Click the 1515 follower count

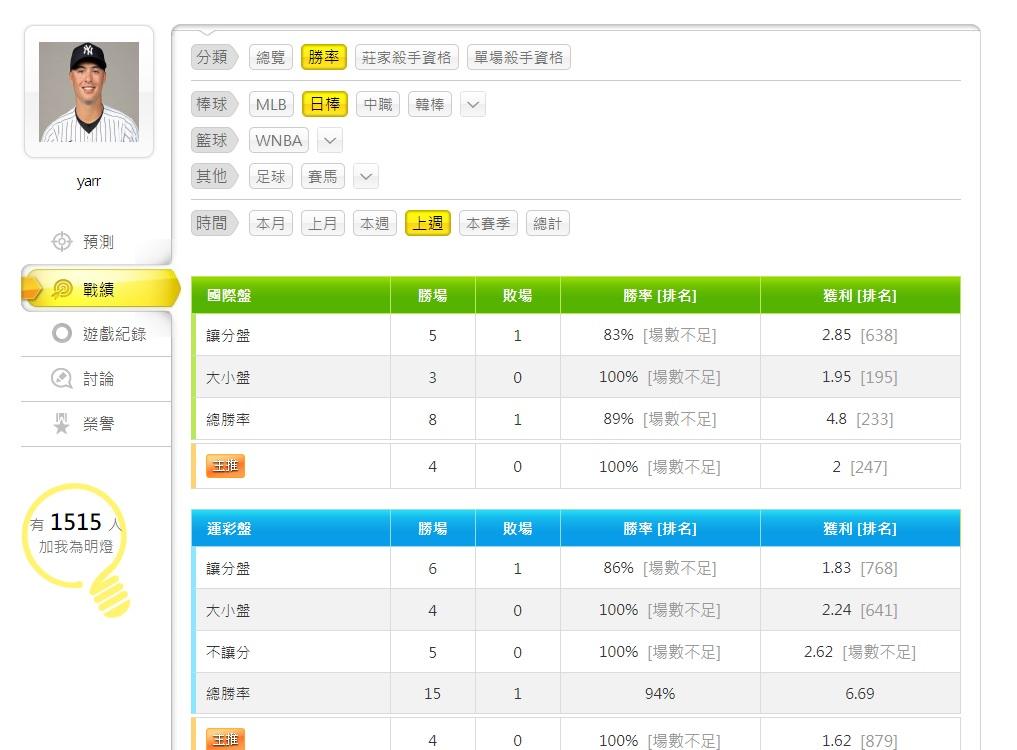tap(76, 522)
